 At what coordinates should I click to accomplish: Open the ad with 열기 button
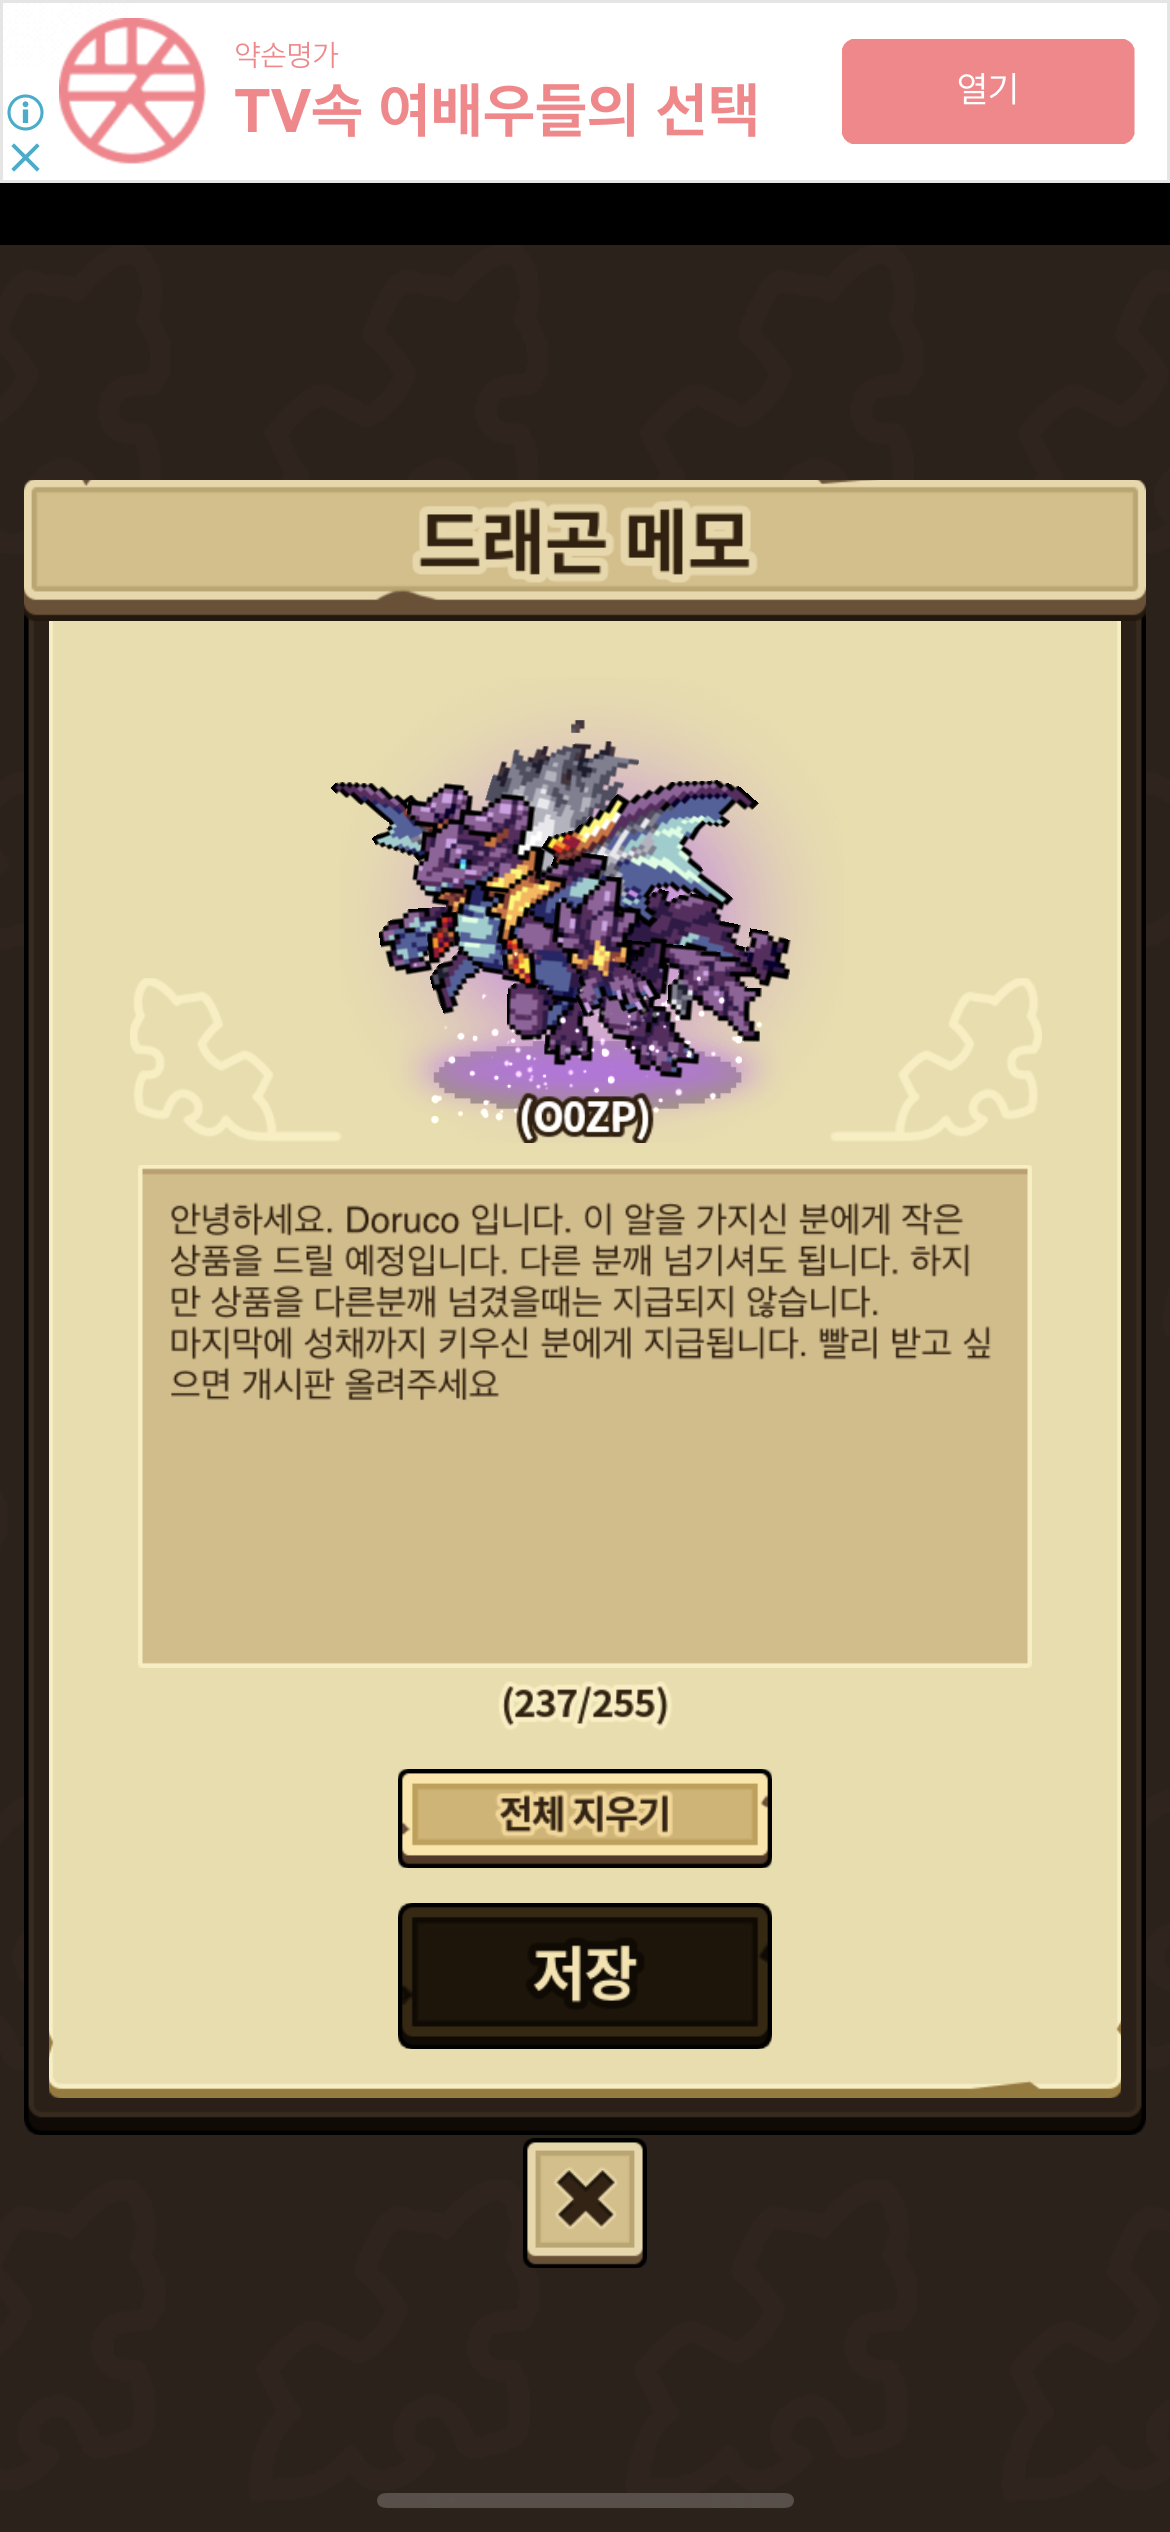pos(988,91)
